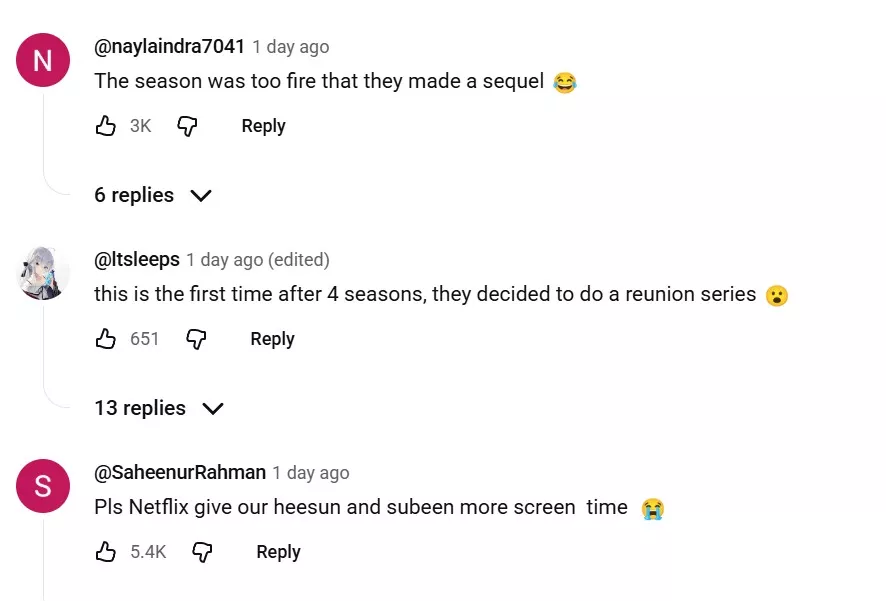Dislike the comment by @SaheenurRahman
This screenshot has width=886, height=601.
[202, 552]
